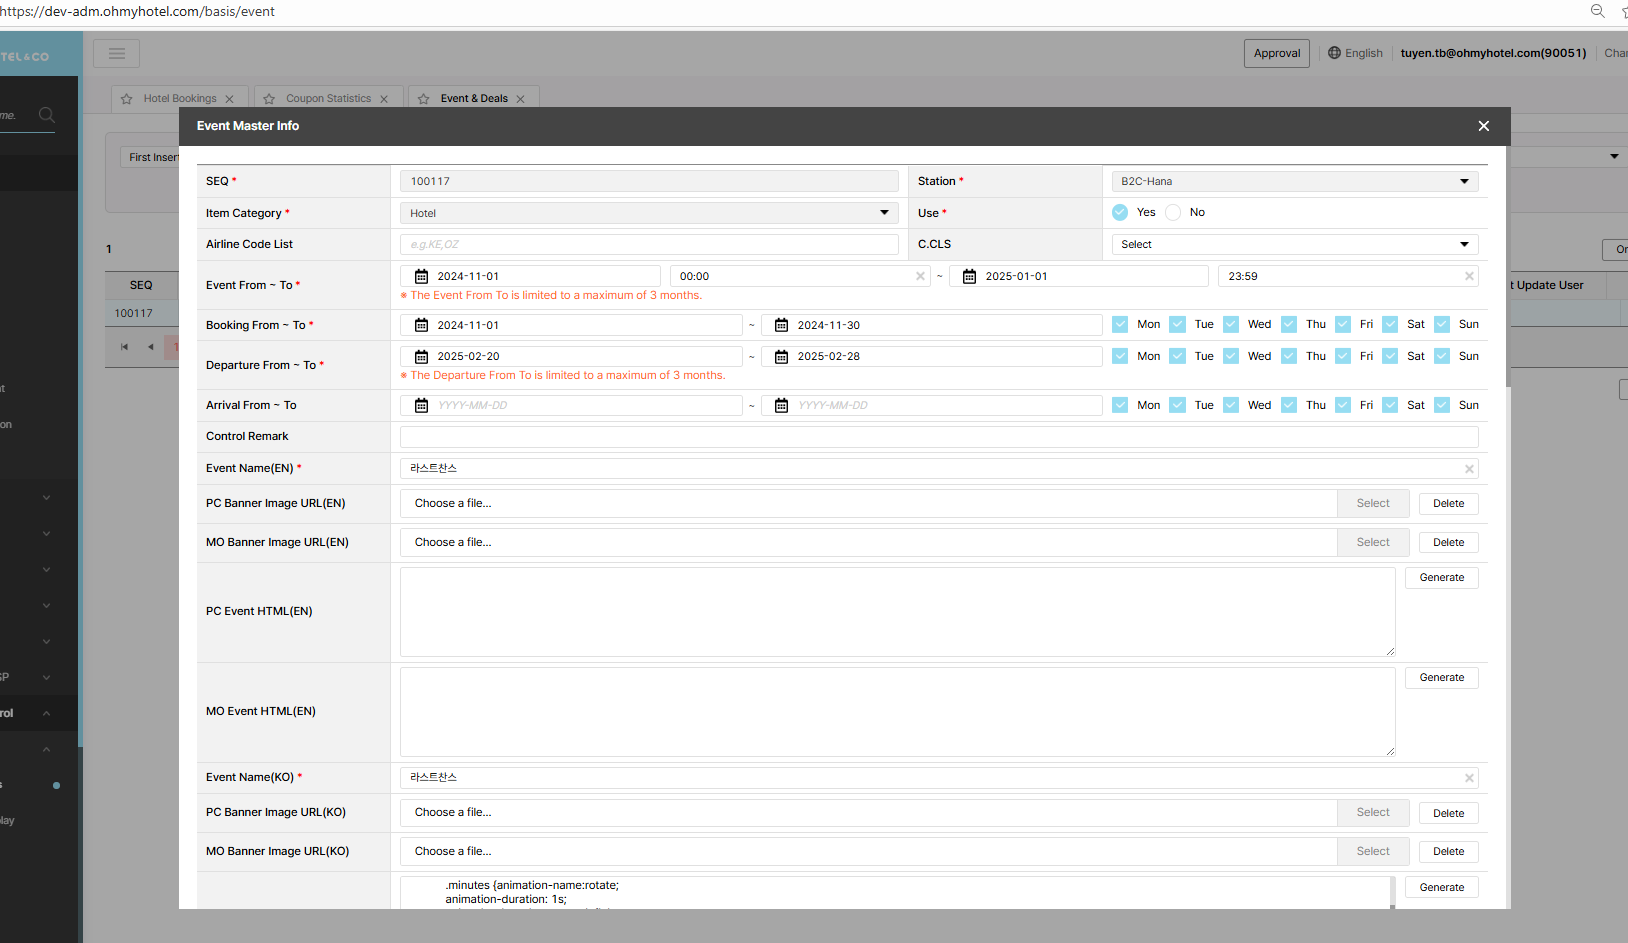Open the Event From date calendar icon
The image size is (1628, 943).
click(x=421, y=277)
